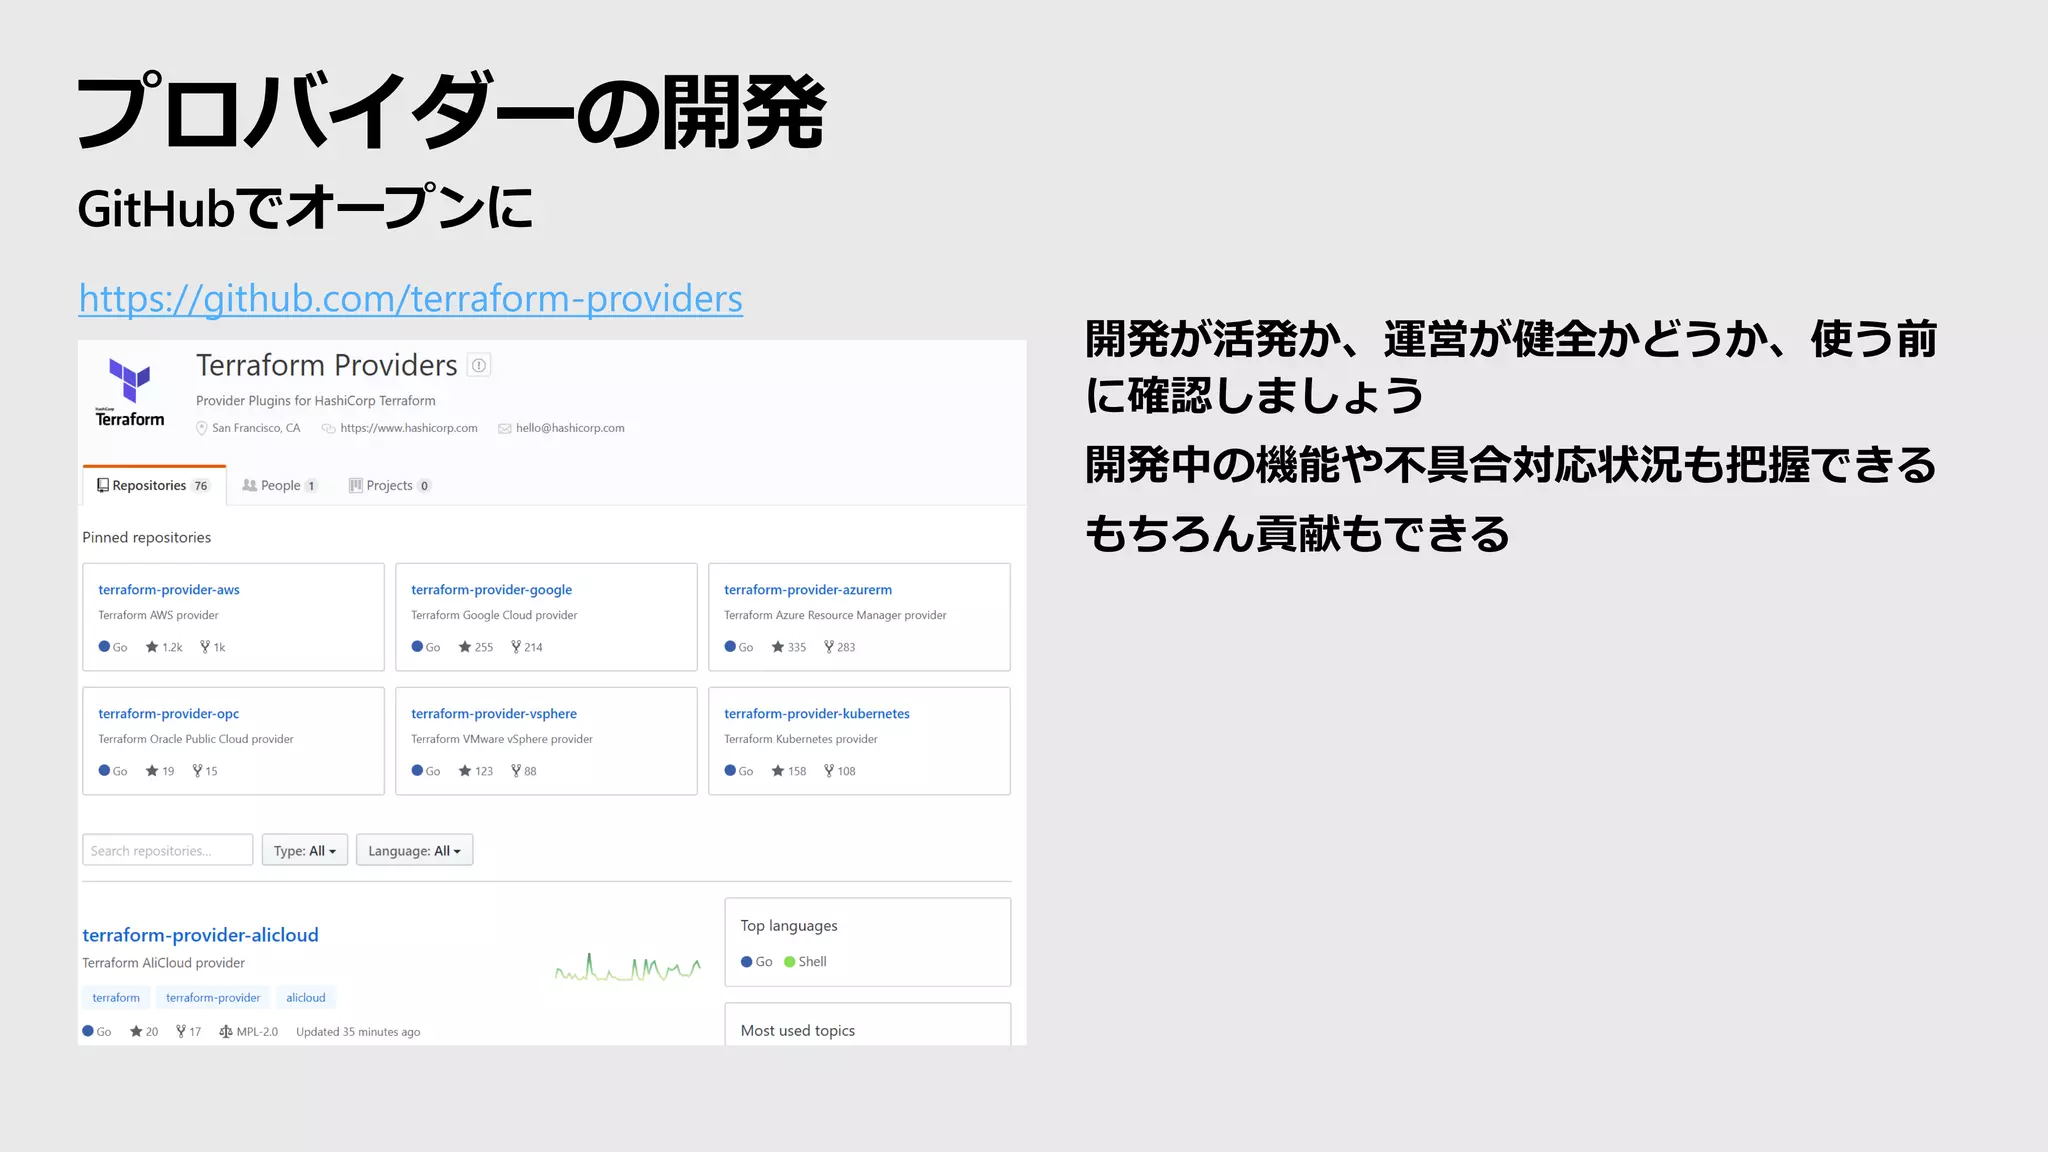
Task: Click the star icon showing 123 on vsphere card
Action: [x=465, y=771]
